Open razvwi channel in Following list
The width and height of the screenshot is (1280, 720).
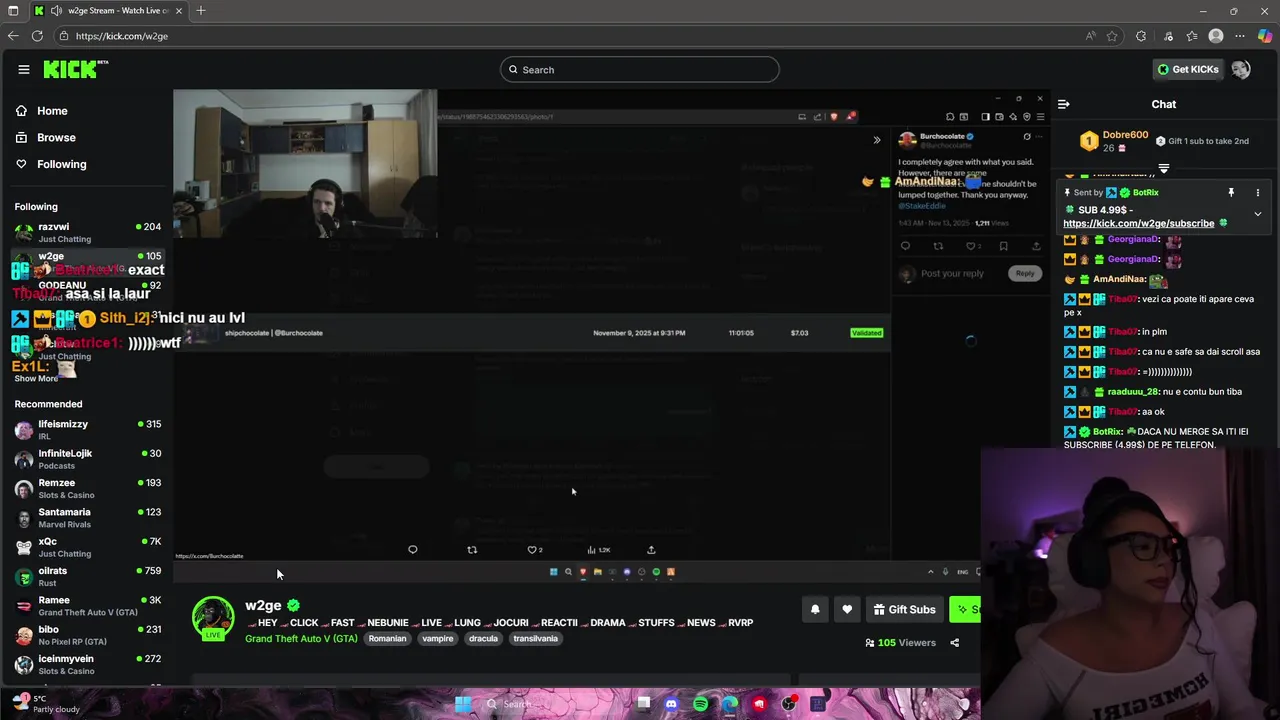point(88,232)
